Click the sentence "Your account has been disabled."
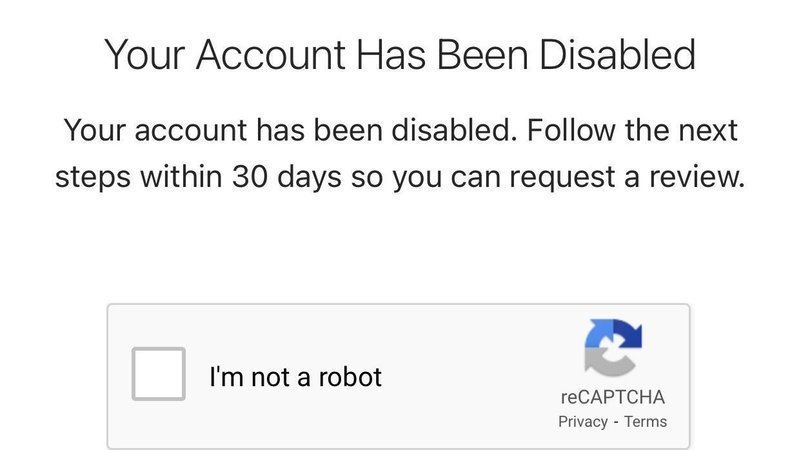The image size is (800, 450). (x=291, y=130)
